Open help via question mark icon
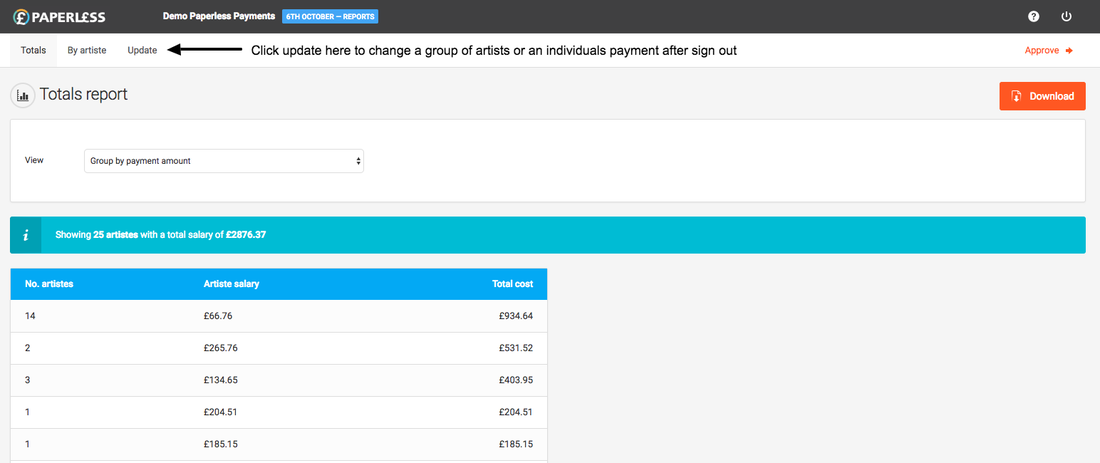This screenshot has width=1100, height=463. [x=1033, y=17]
